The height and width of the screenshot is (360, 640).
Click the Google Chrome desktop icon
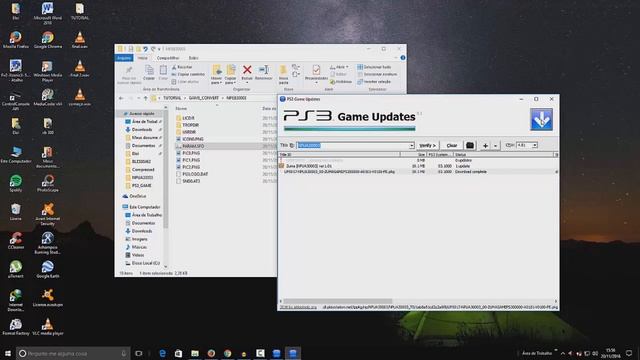[x=48, y=40]
